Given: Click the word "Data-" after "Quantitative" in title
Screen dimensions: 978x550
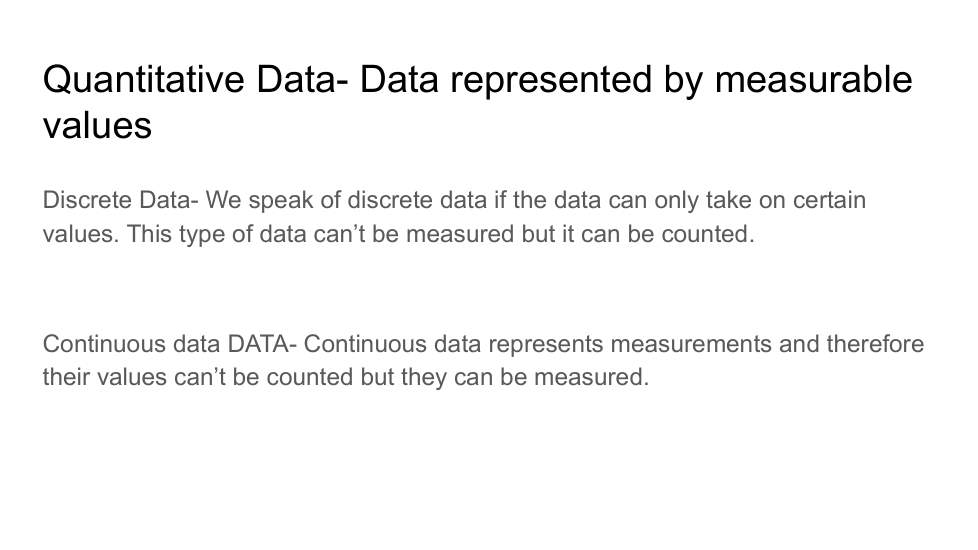Looking at the screenshot, I should click(299, 80).
